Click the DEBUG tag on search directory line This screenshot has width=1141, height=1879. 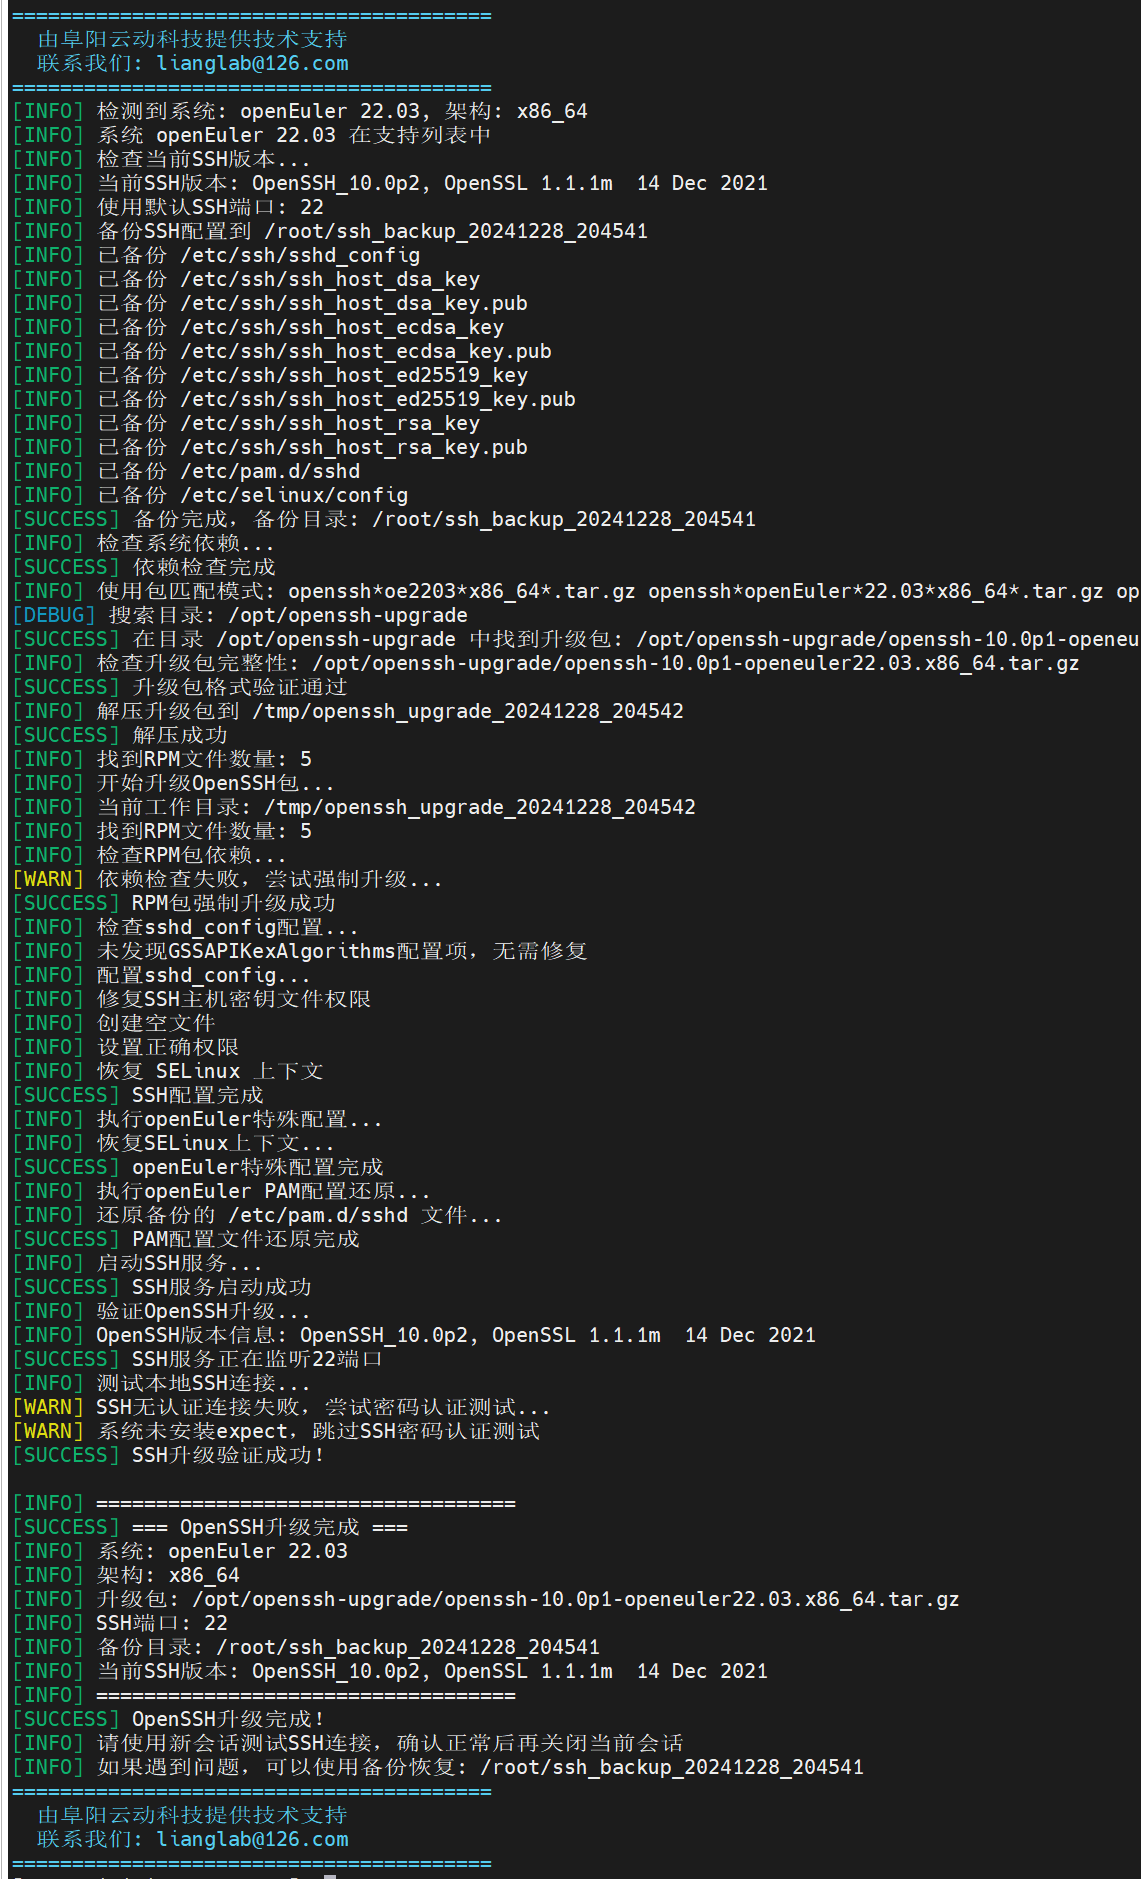pos(54,616)
